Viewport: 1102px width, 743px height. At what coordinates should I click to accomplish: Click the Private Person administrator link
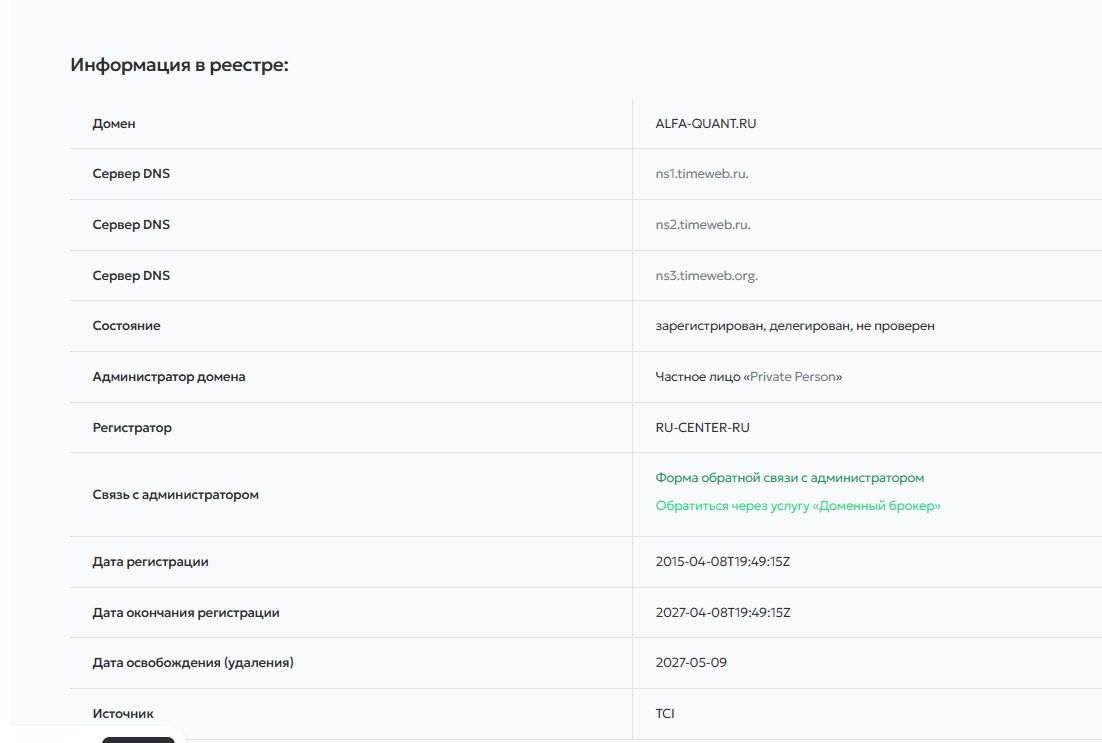pos(794,377)
